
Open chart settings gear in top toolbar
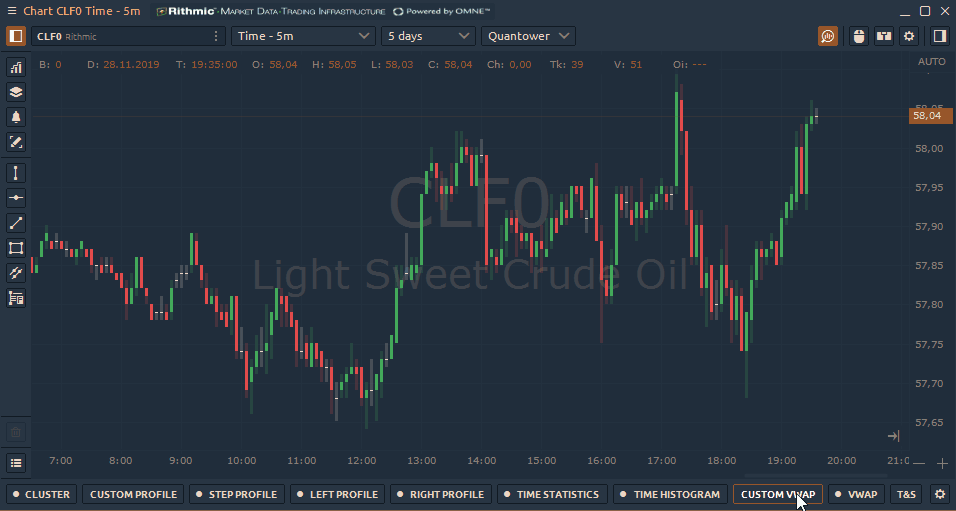click(x=909, y=36)
